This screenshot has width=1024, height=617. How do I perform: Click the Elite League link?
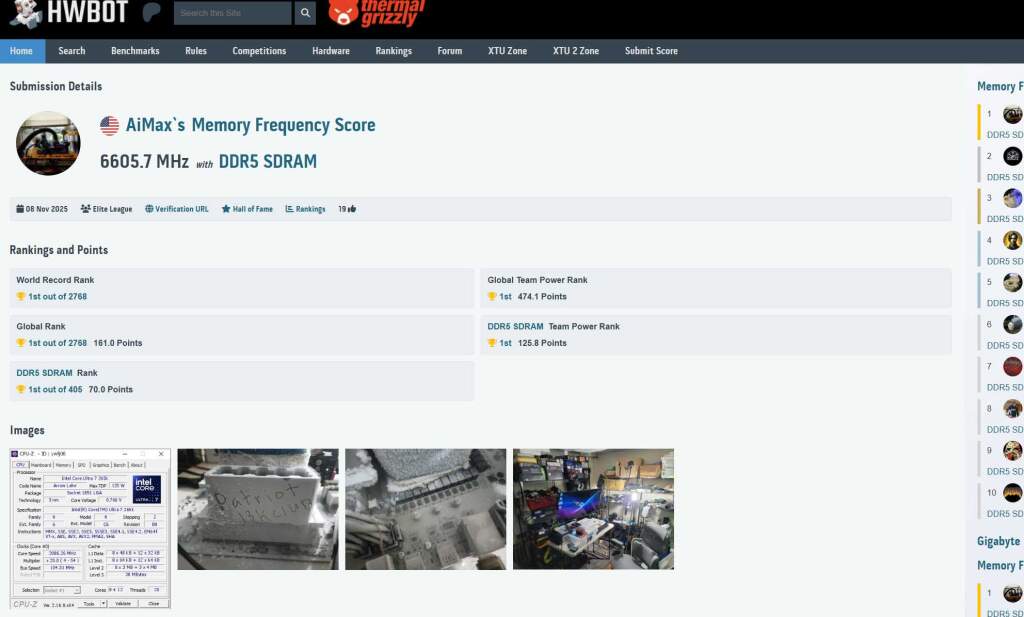point(106,209)
